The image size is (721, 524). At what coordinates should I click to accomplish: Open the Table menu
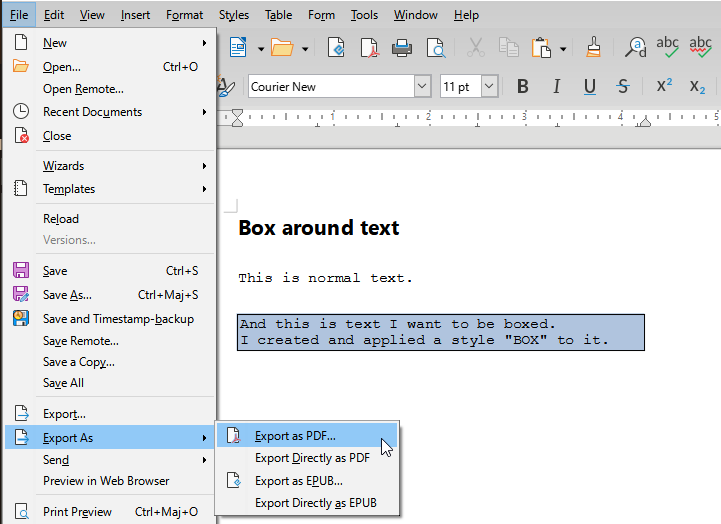[x=278, y=15]
